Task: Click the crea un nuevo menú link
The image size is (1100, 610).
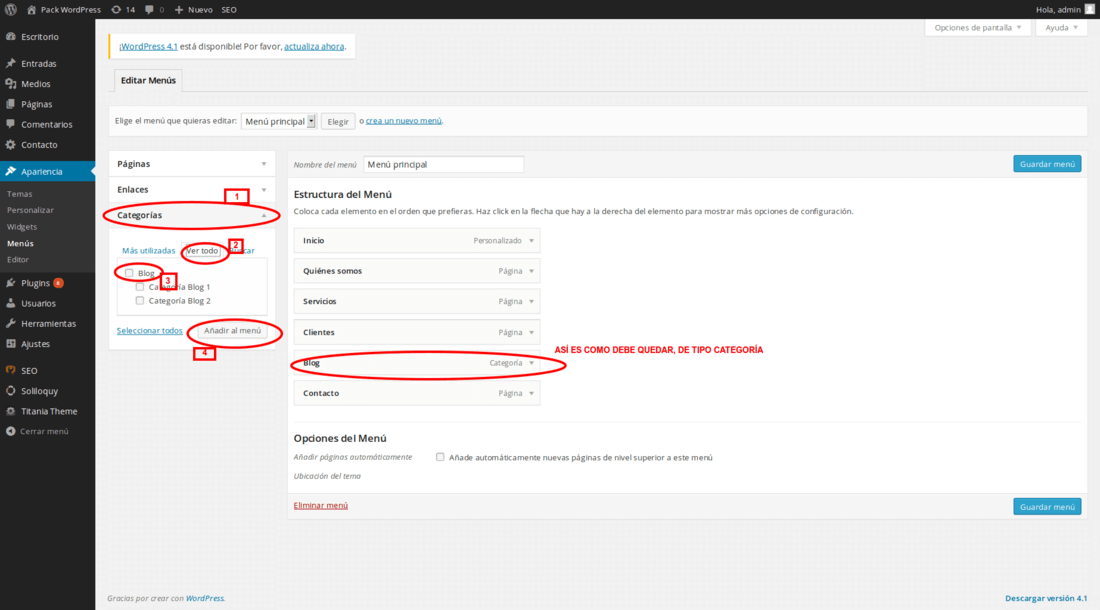Action: click(403, 121)
